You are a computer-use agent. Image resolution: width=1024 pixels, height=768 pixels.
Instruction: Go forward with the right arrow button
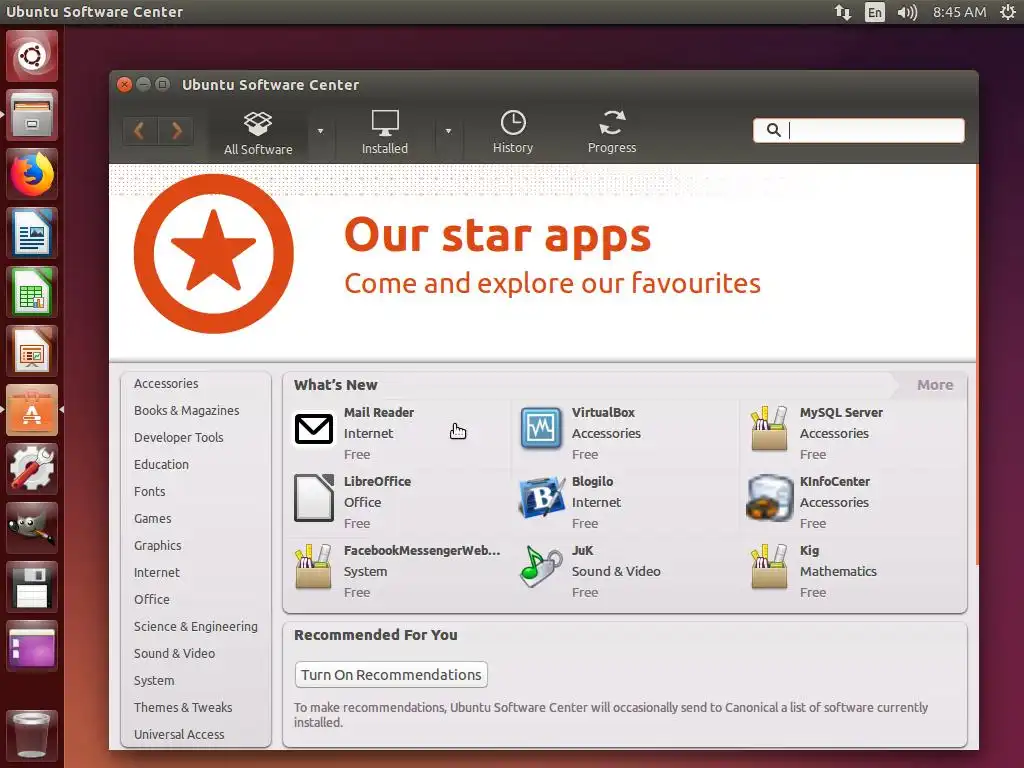[x=176, y=131]
